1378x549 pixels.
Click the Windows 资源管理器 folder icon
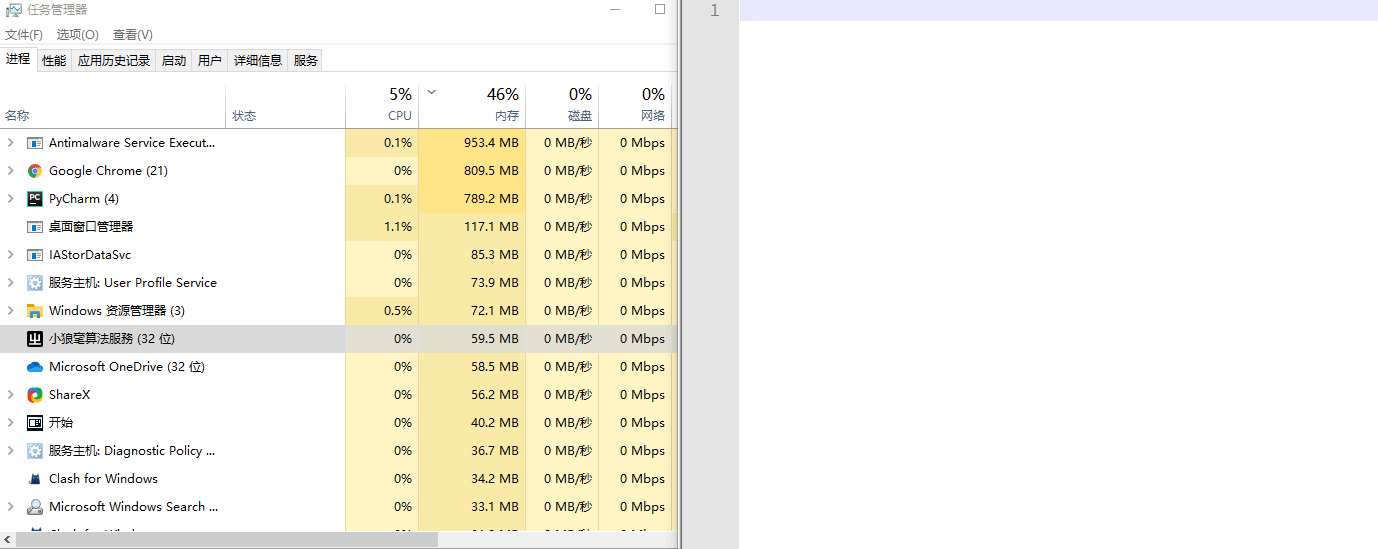click(x=35, y=311)
